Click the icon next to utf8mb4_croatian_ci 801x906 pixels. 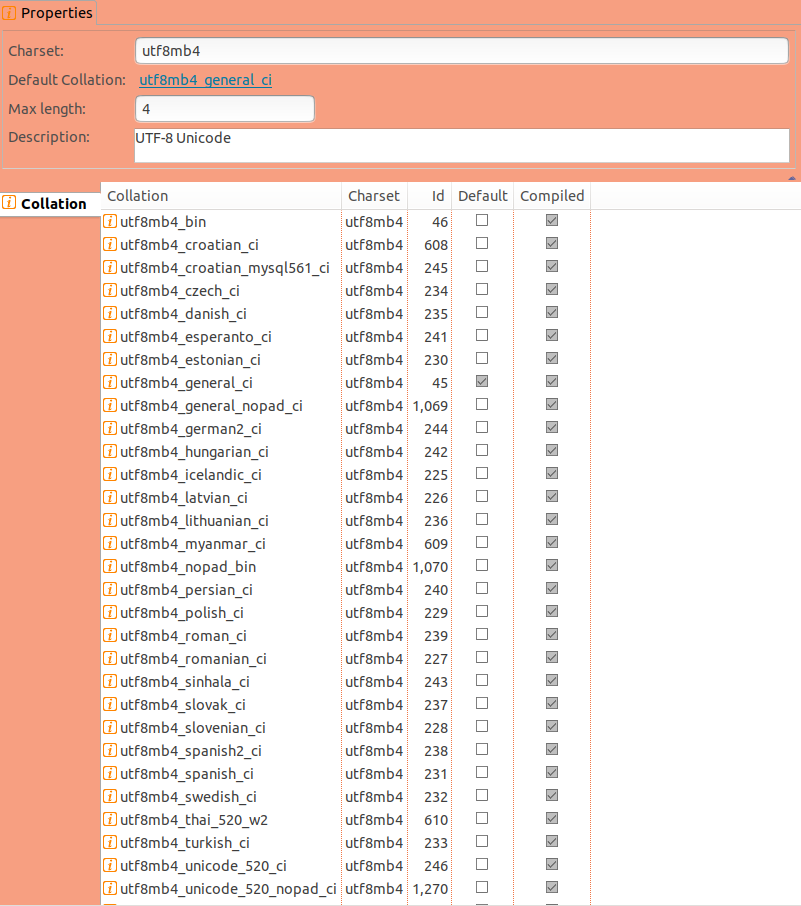point(110,244)
